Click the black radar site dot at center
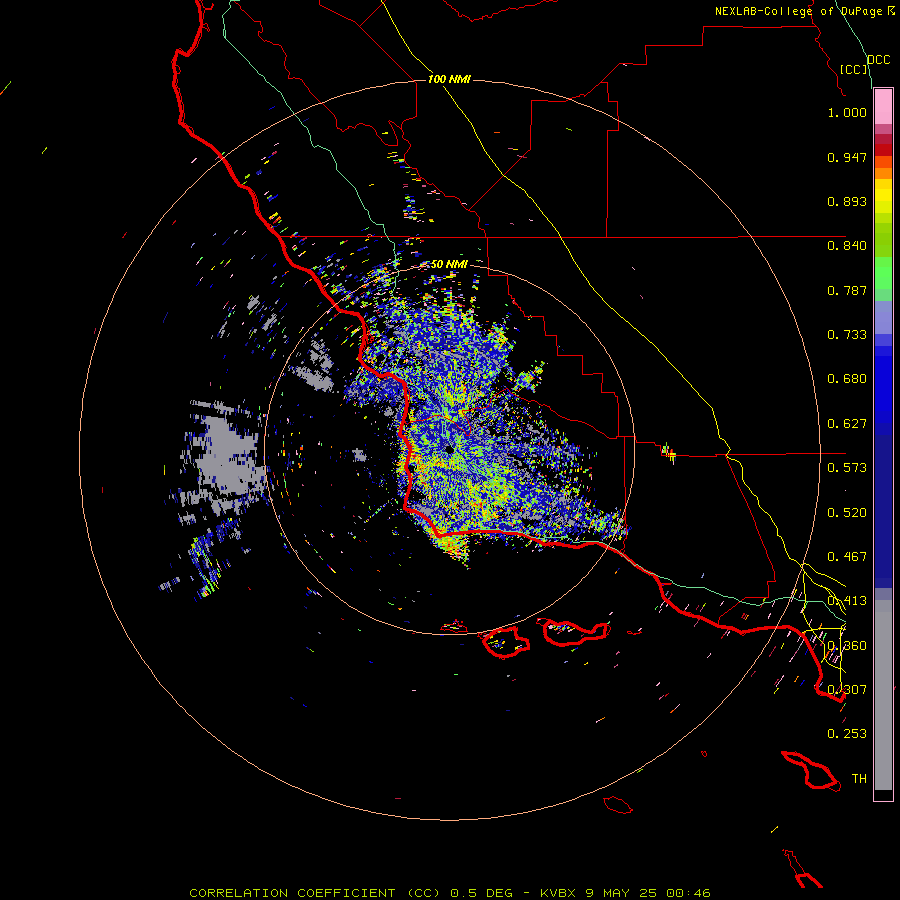900x900 pixels. 449,450
